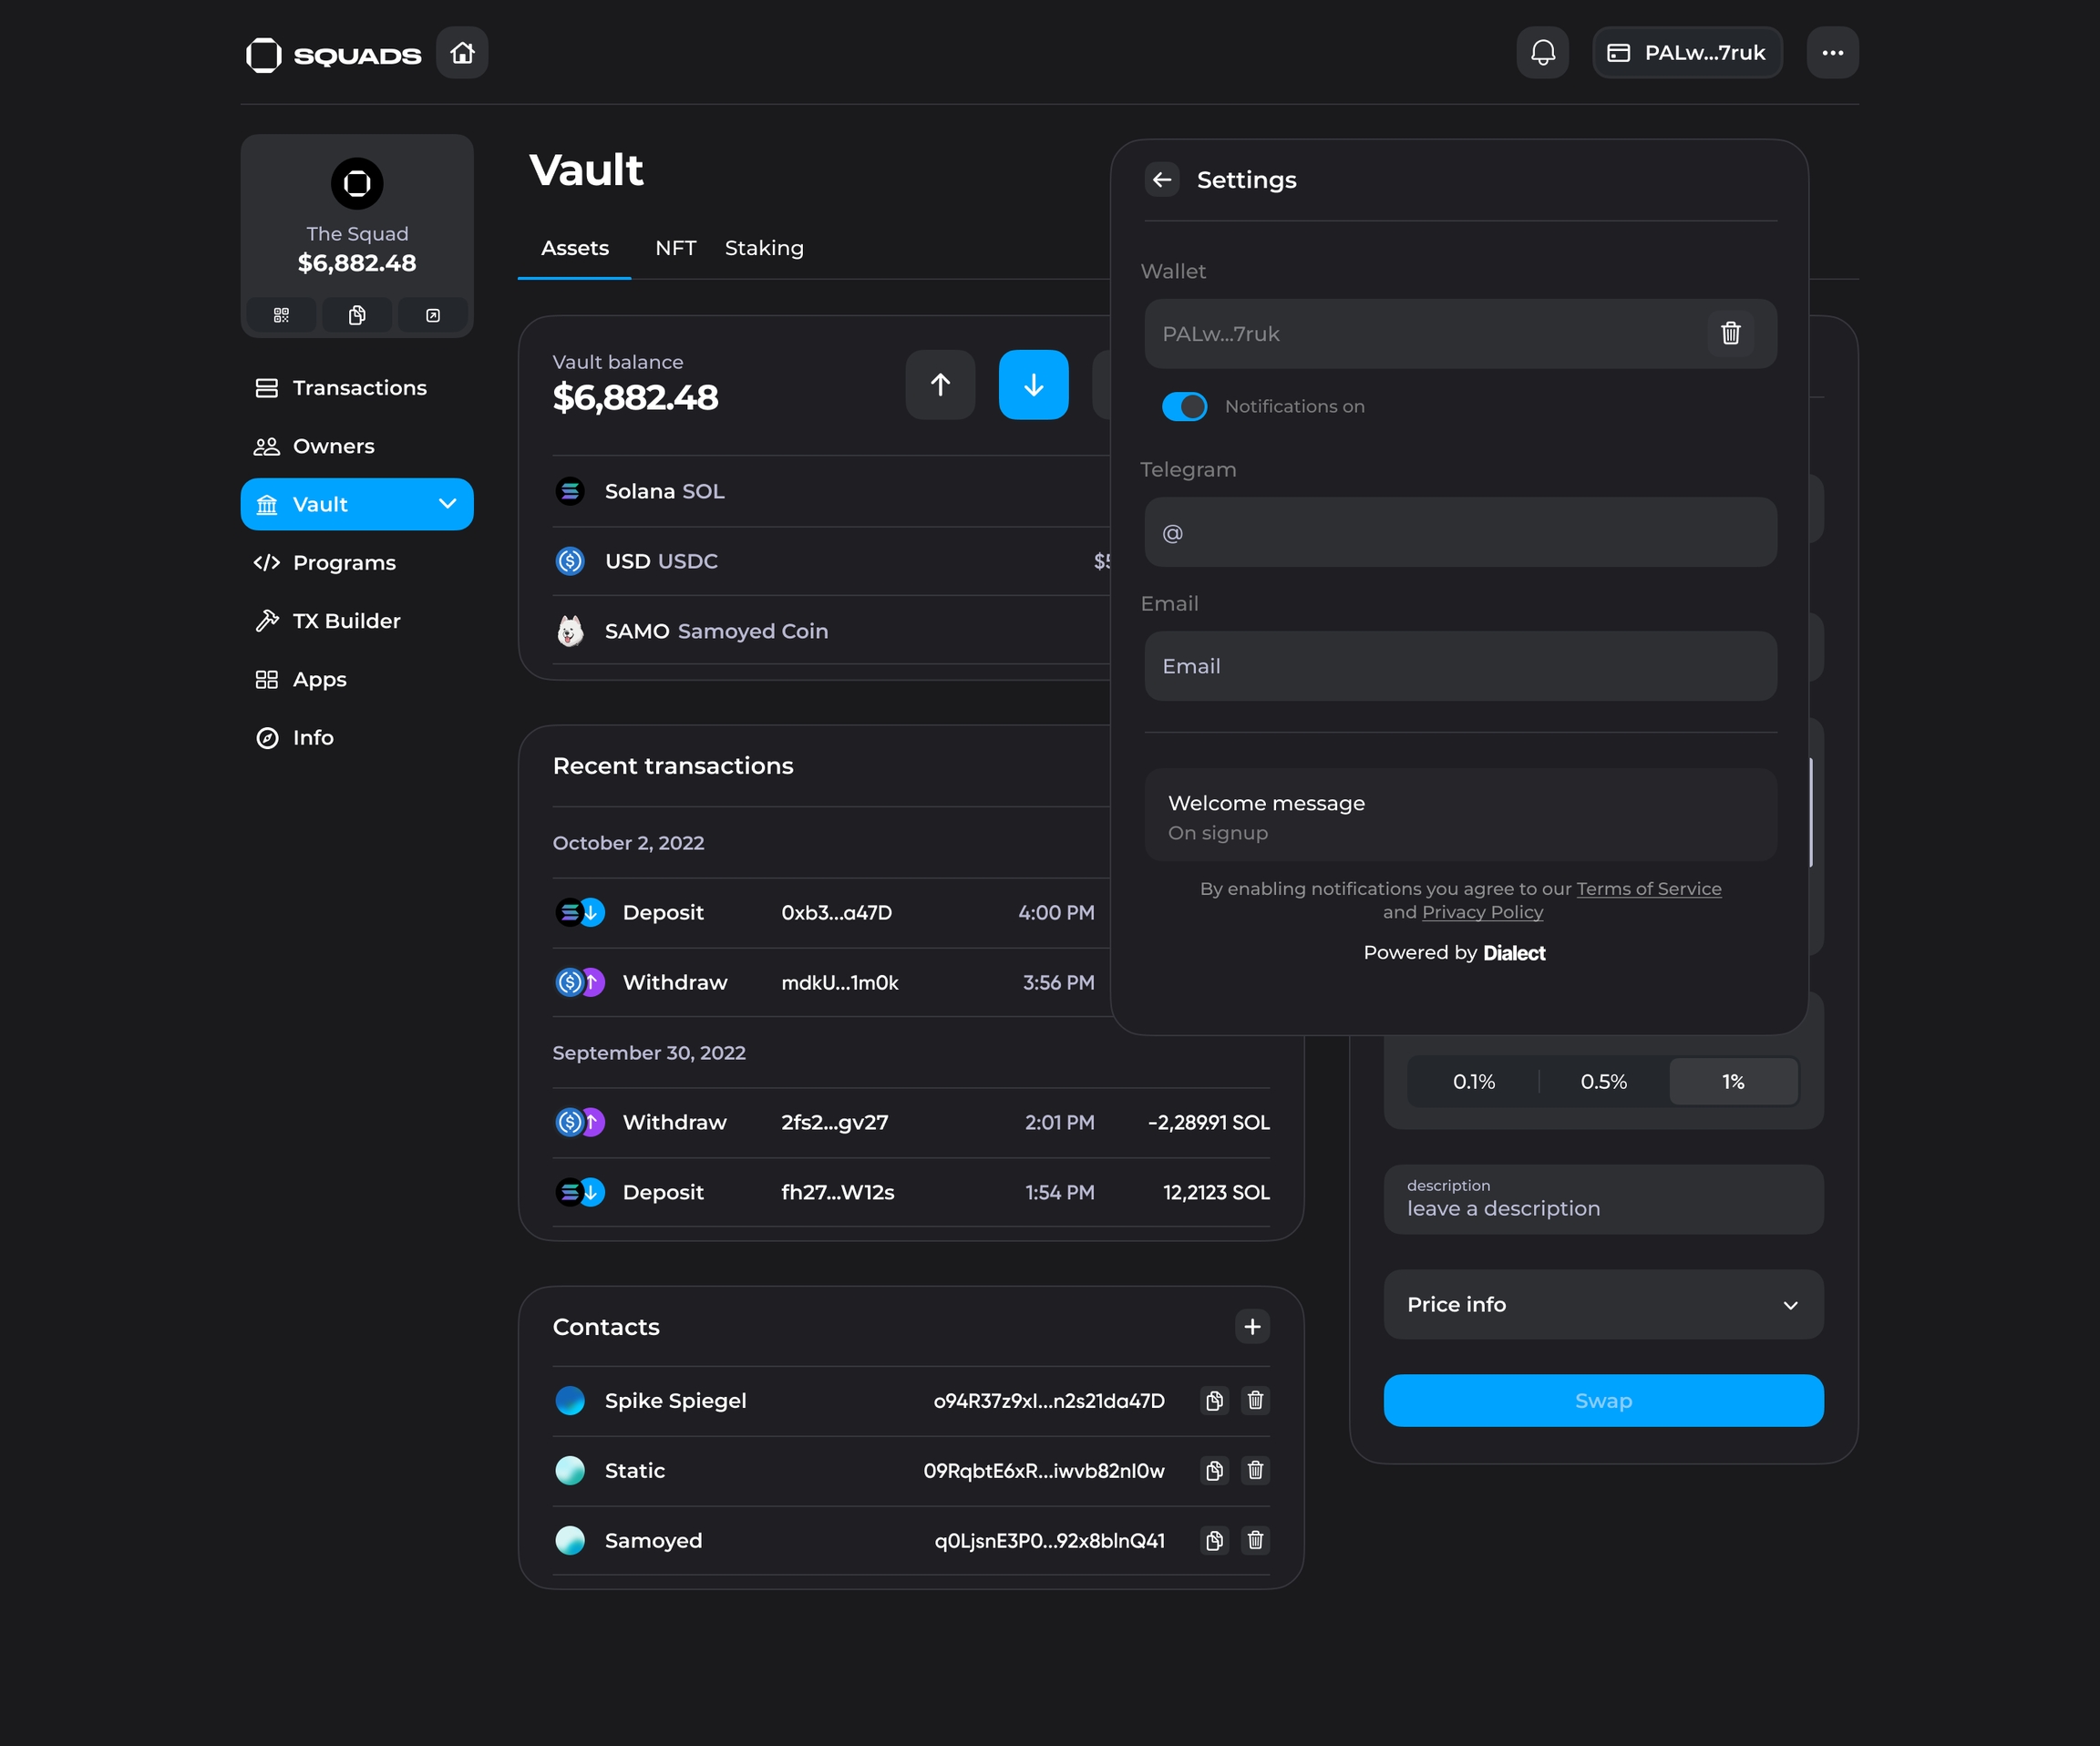The width and height of the screenshot is (2100, 1746).
Task: Show the squad QR code icon
Action: click(281, 316)
